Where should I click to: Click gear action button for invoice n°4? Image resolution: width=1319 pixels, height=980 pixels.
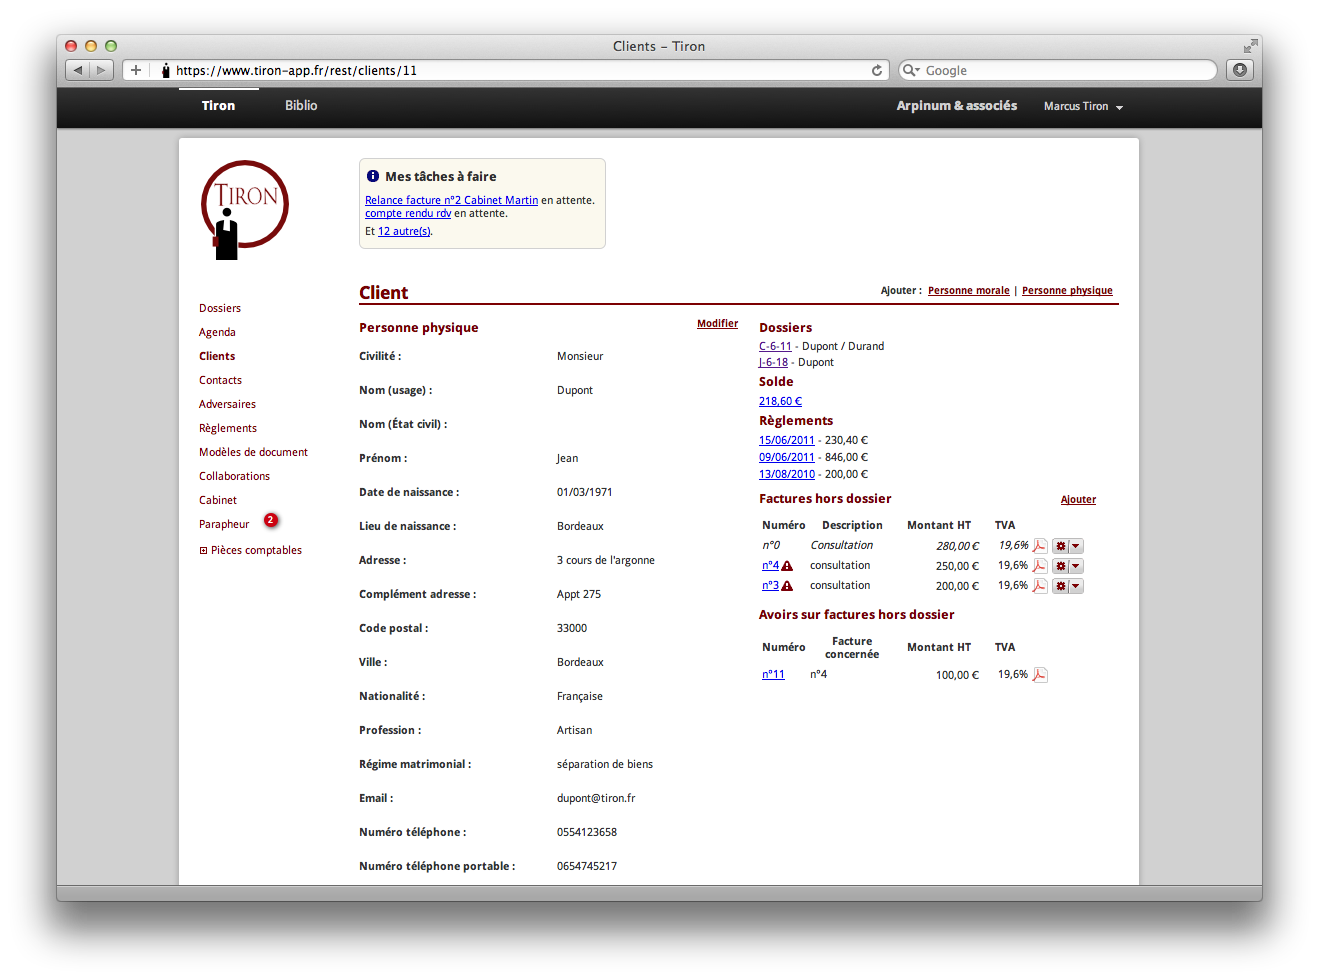[1060, 566]
